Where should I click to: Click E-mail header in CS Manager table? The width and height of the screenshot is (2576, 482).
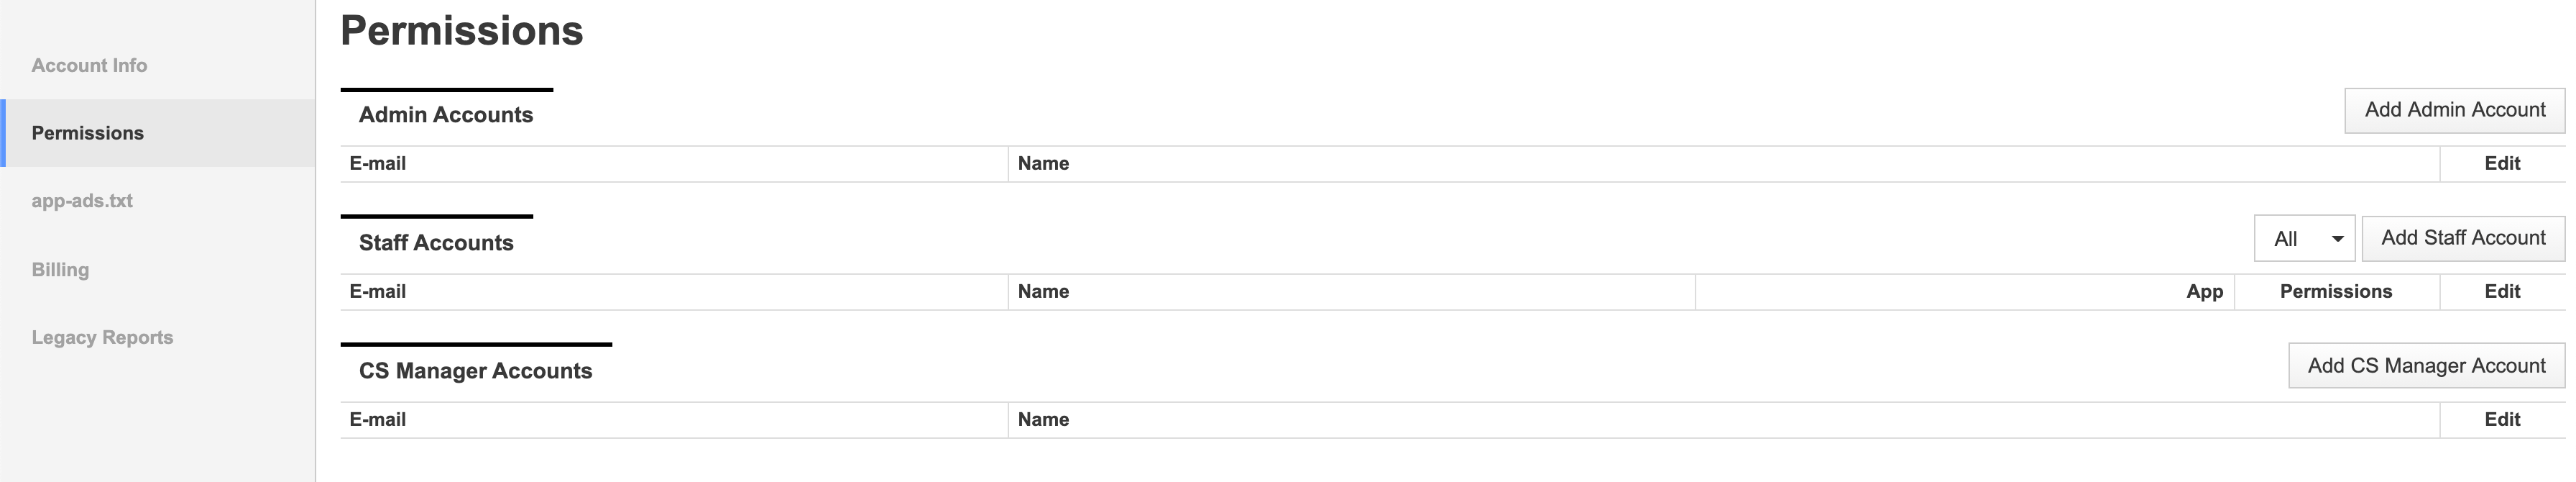point(377,420)
